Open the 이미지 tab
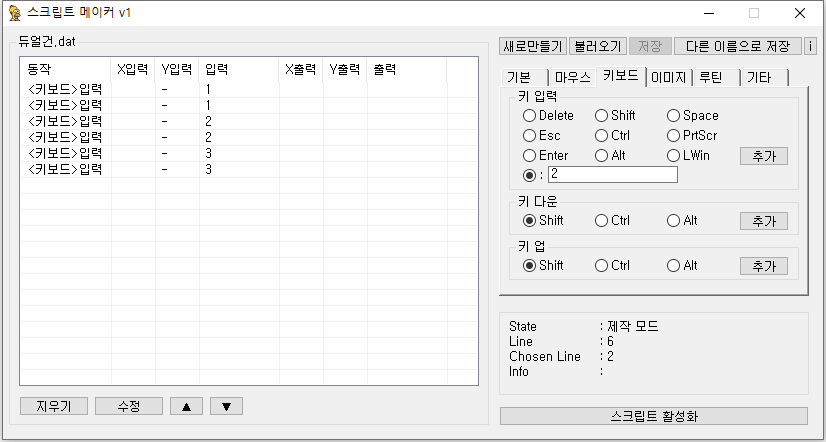 click(668, 77)
